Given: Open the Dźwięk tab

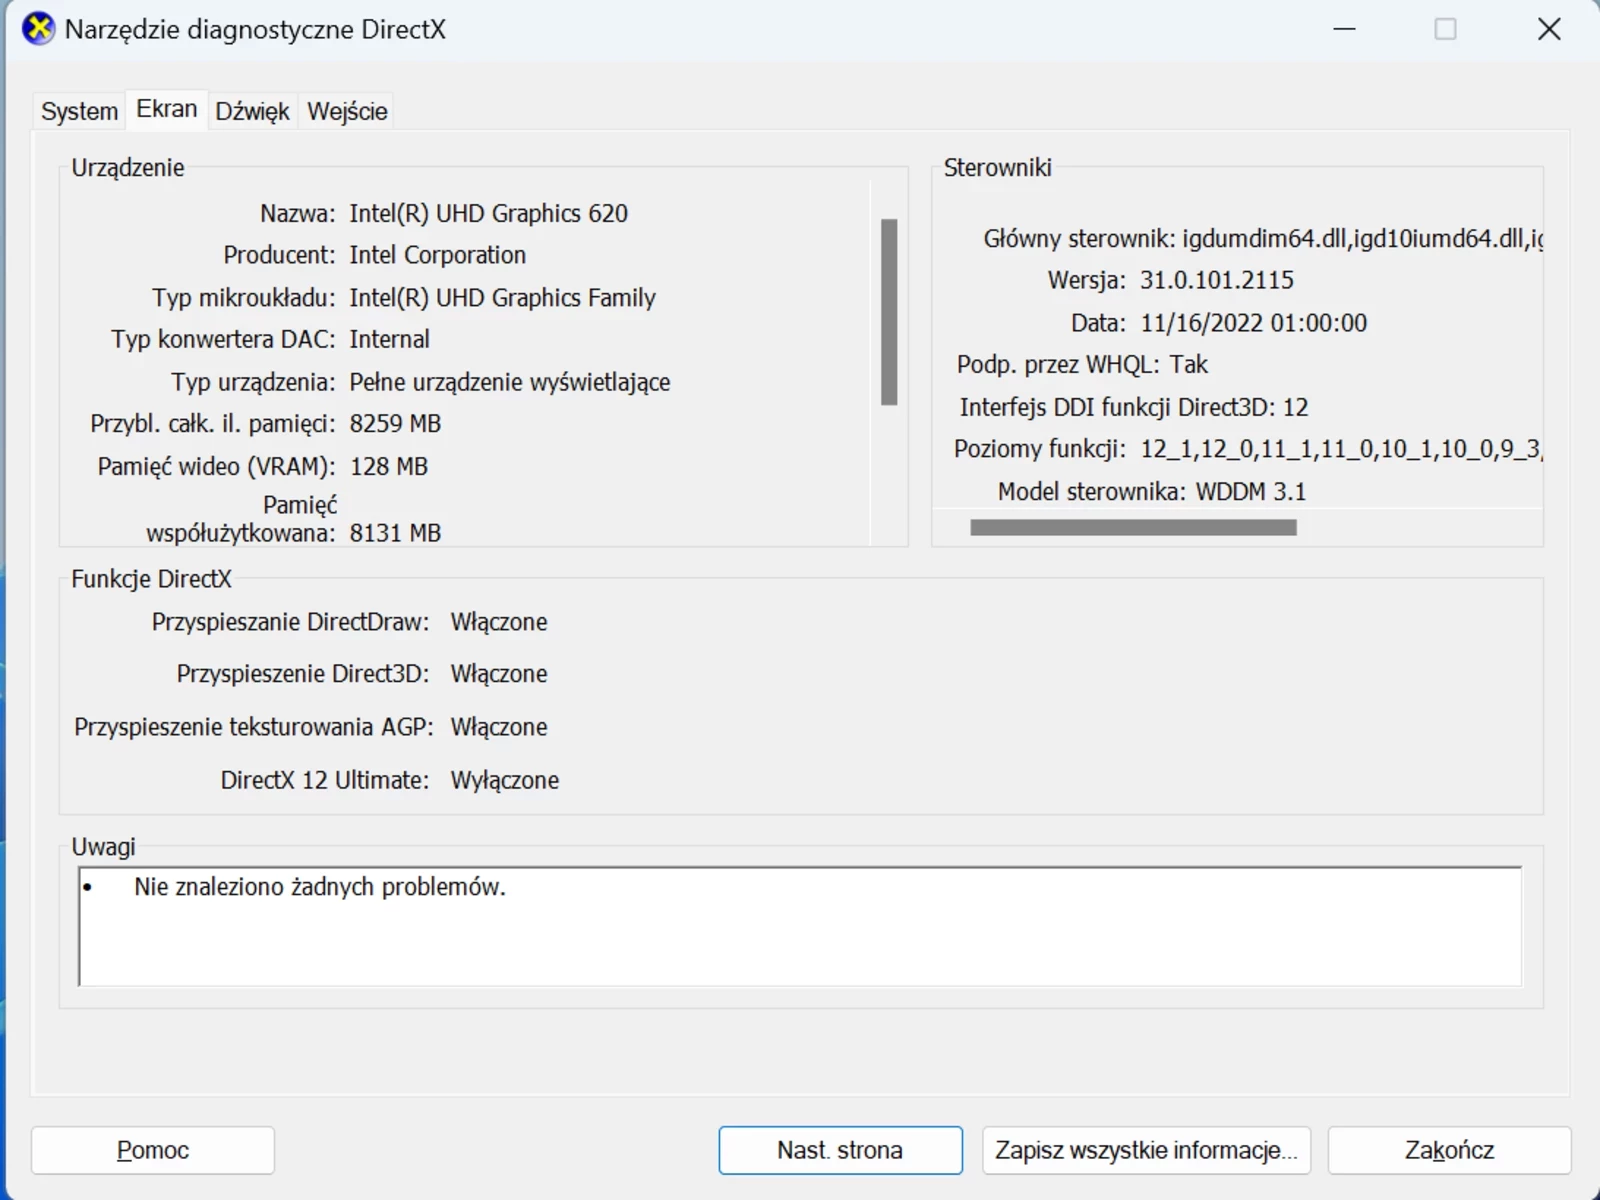Looking at the screenshot, I should tap(252, 111).
